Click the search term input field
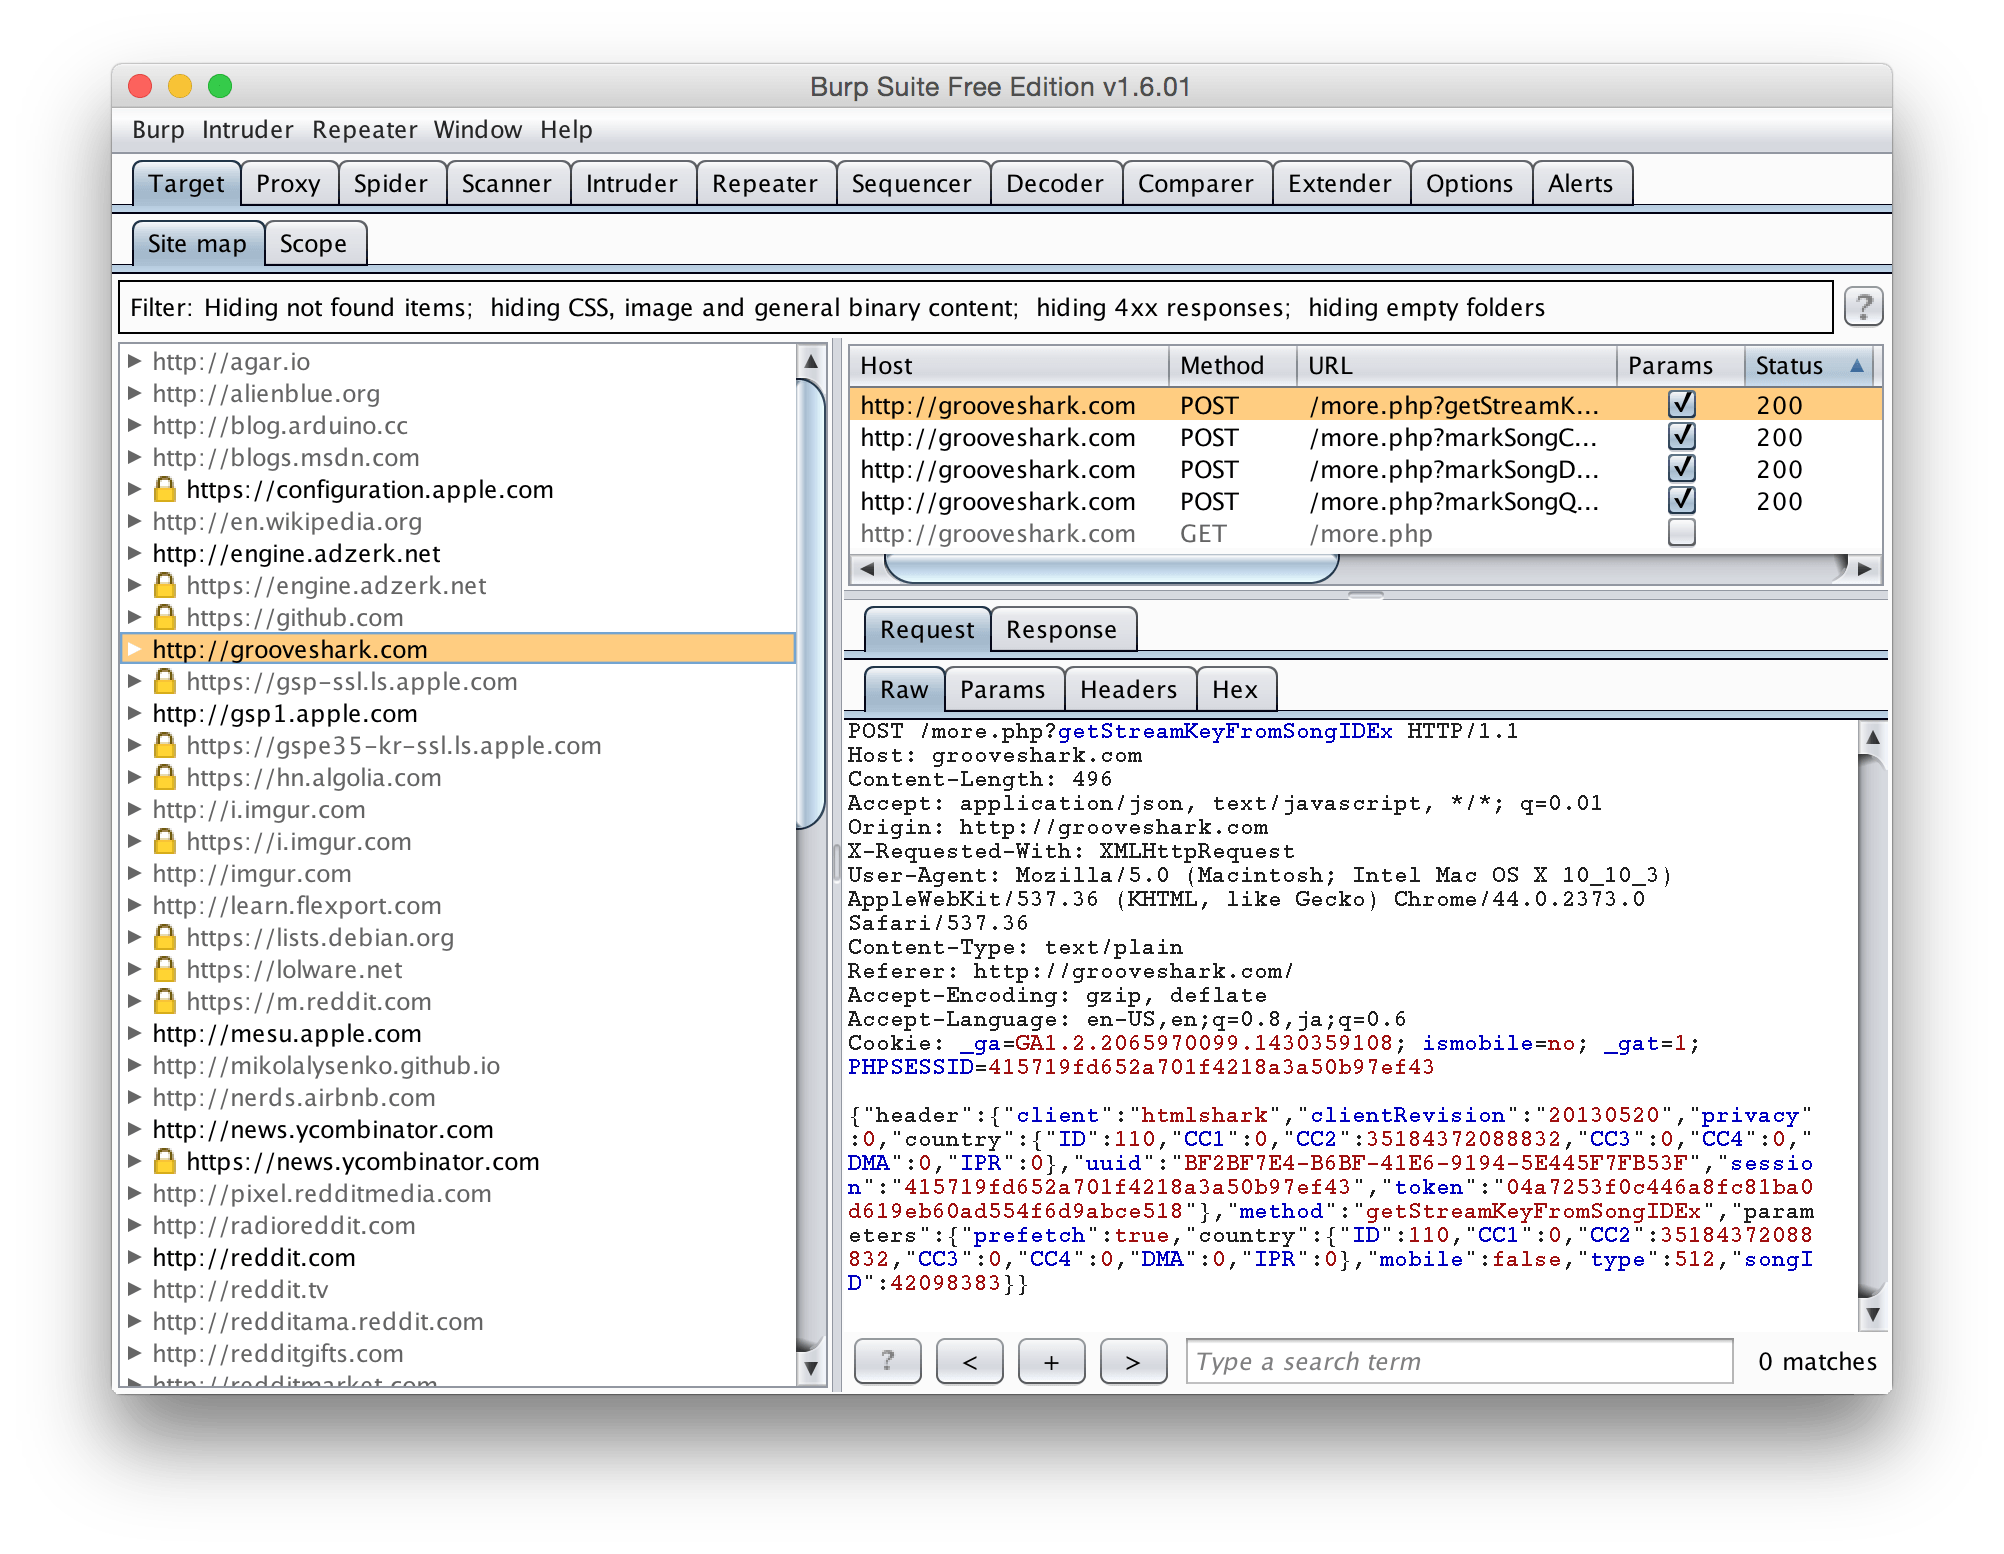 click(1458, 1361)
